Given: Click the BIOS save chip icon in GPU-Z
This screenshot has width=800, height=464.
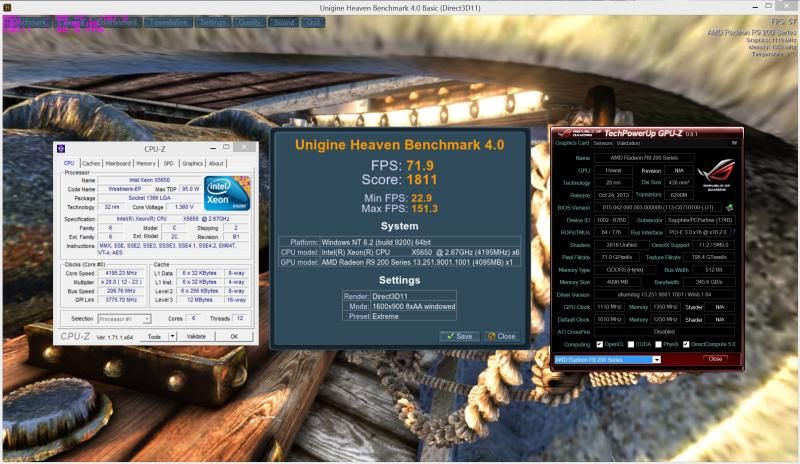Looking at the screenshot, I should [x=730, y=208].
